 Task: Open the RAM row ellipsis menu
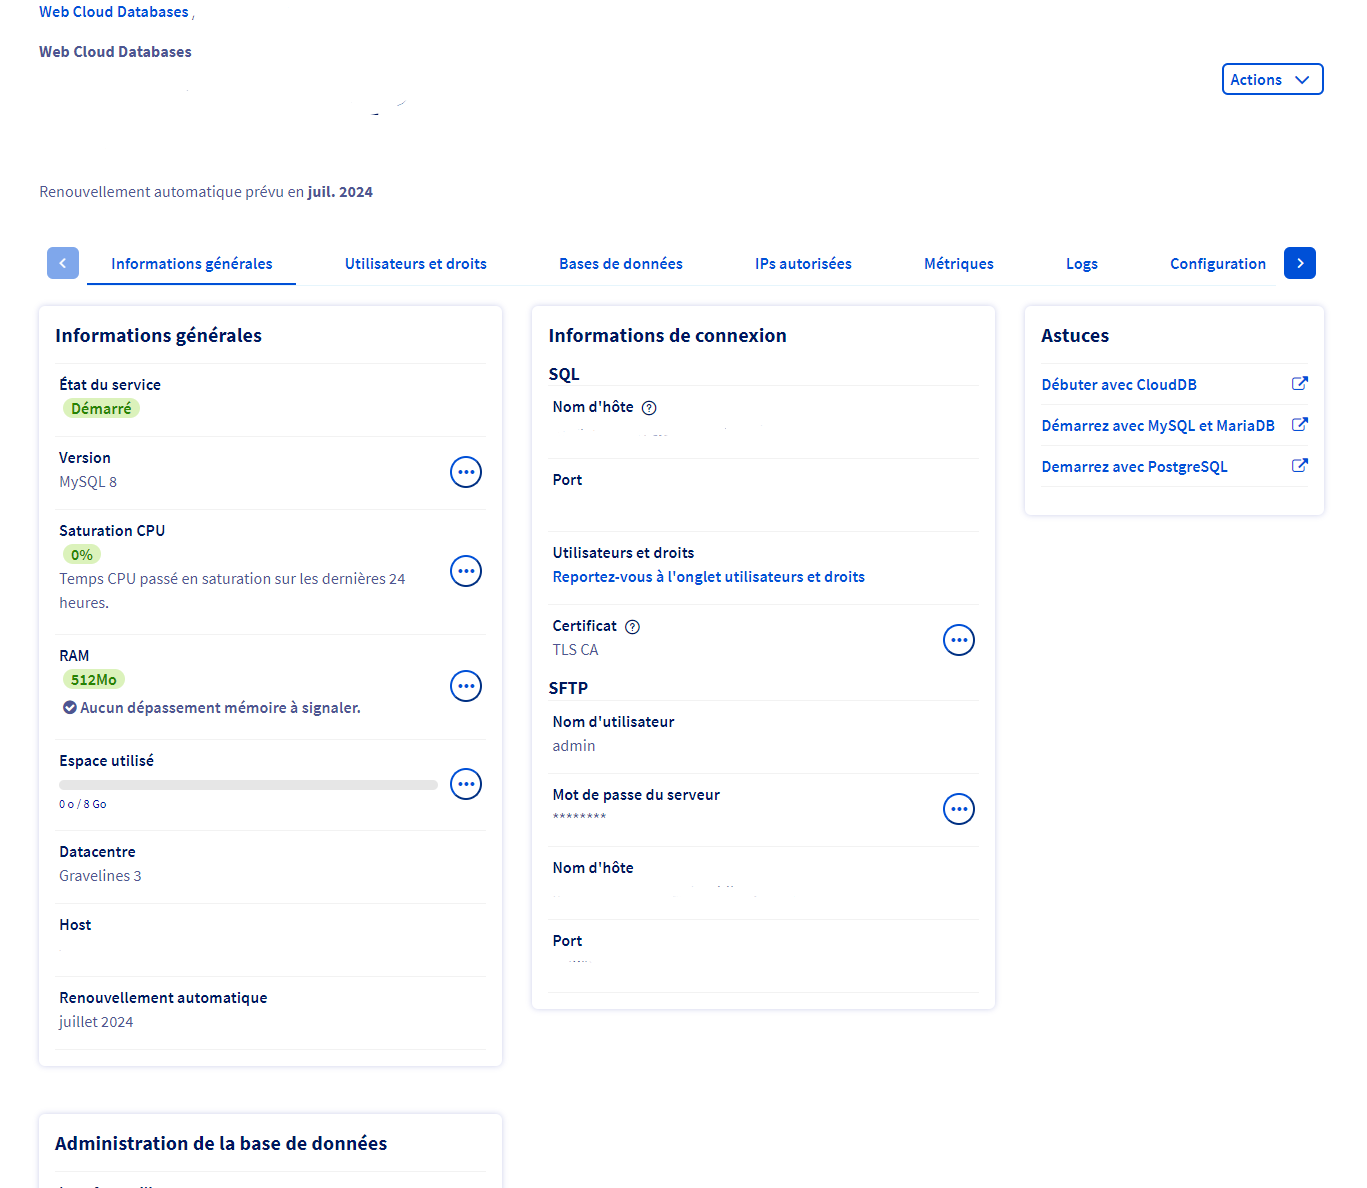click(x=466, y=686)
